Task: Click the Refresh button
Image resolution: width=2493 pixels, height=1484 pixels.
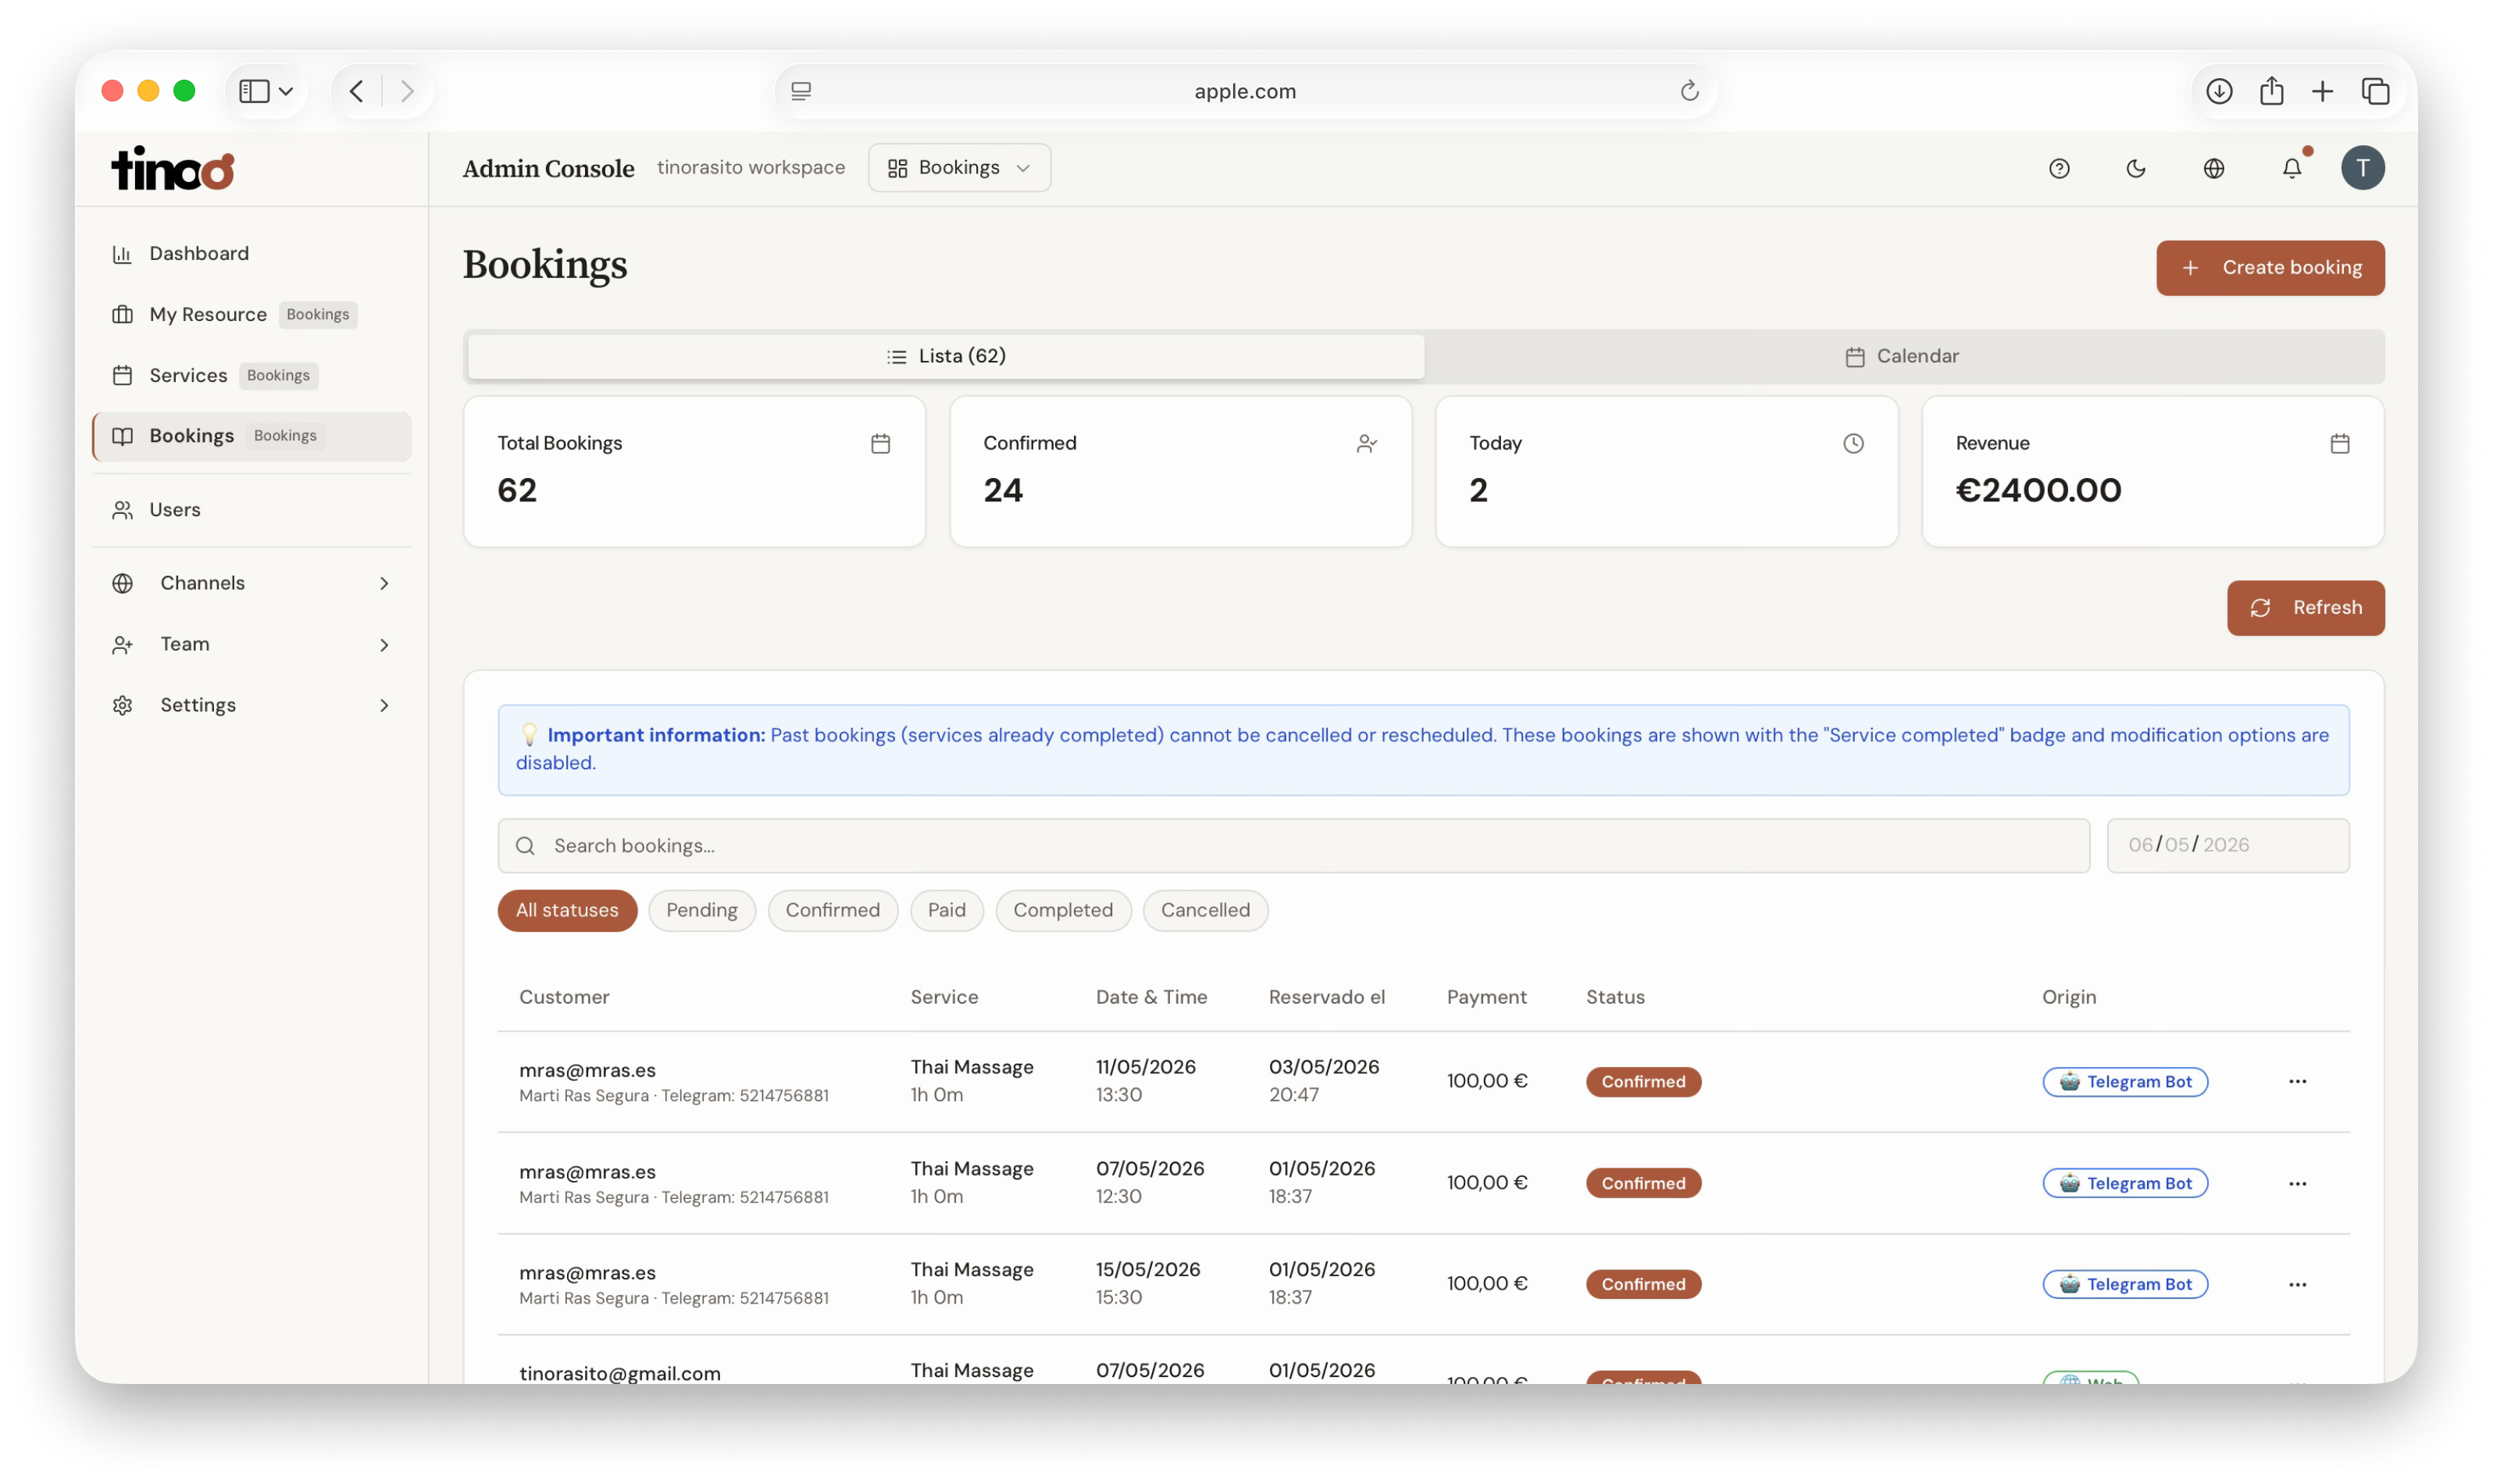Action: [2305, 608]
